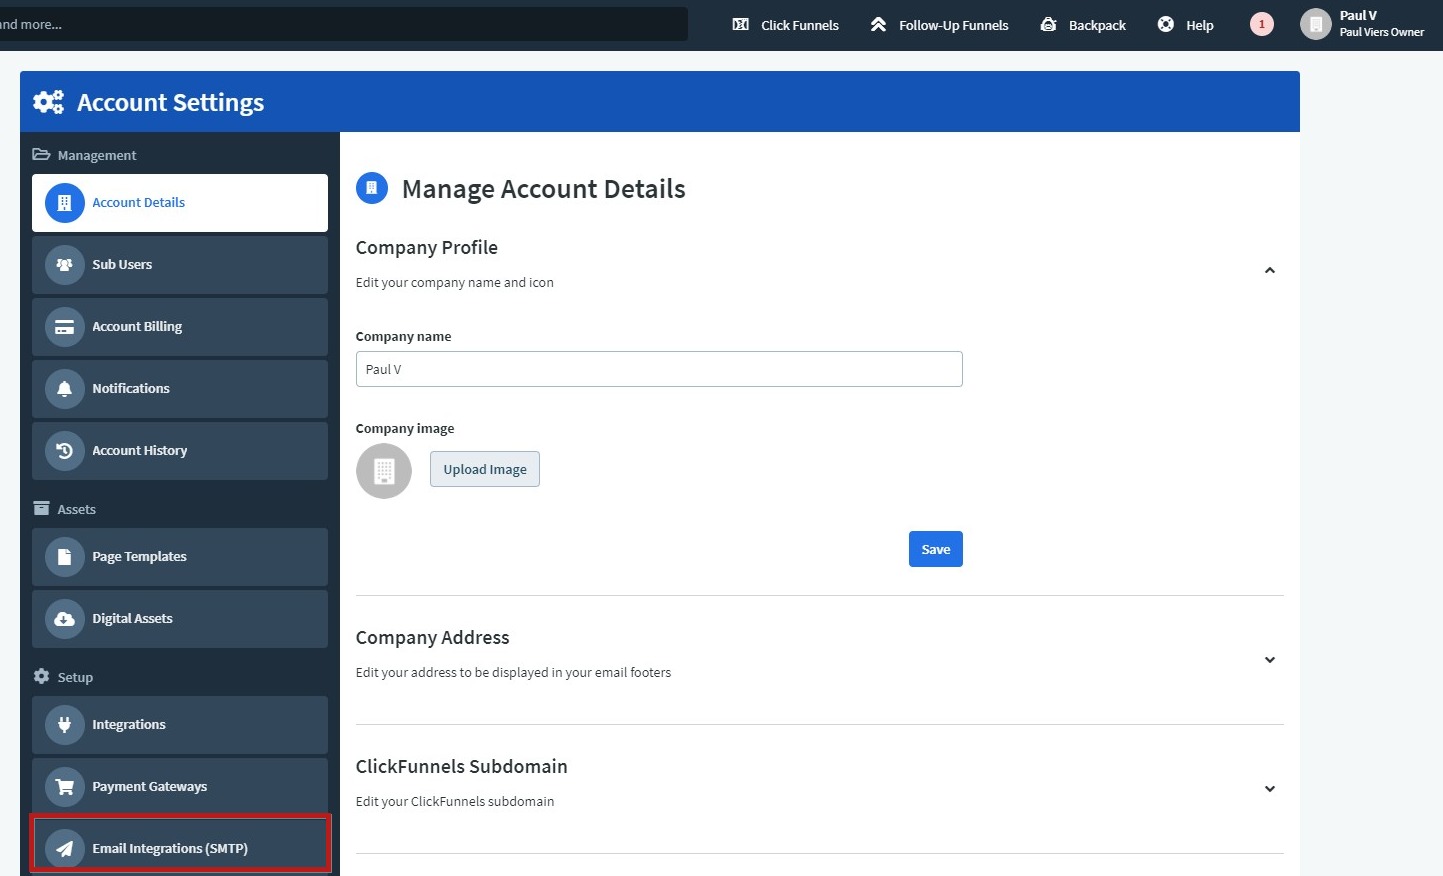Click the Paul Viers Owner account name
Screen dimensions: 1443x876
tap(1382, 32)
